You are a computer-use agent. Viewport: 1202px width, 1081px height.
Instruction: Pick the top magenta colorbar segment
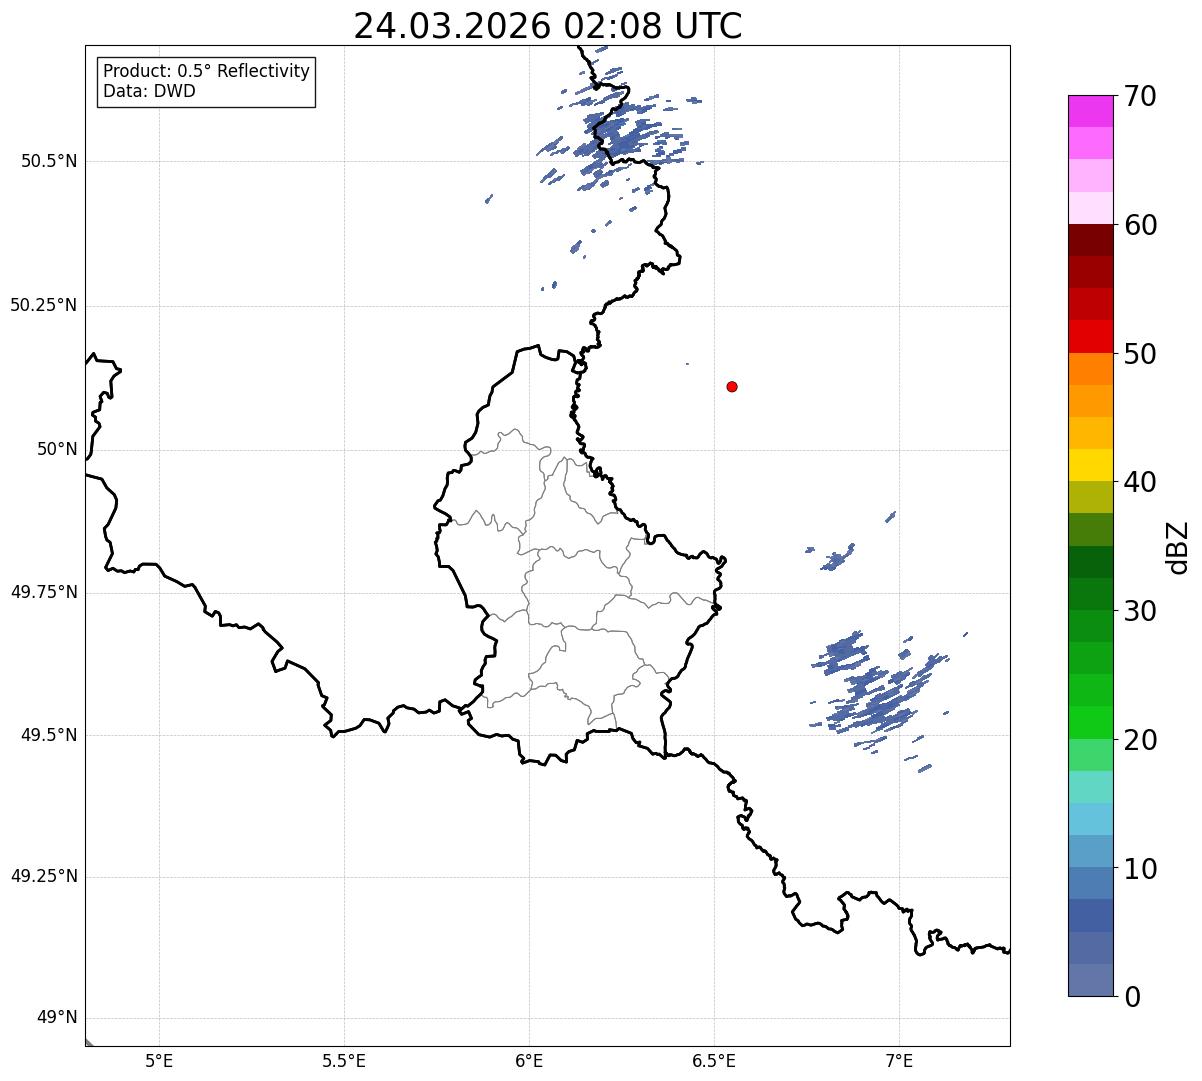pos(1091,111)
